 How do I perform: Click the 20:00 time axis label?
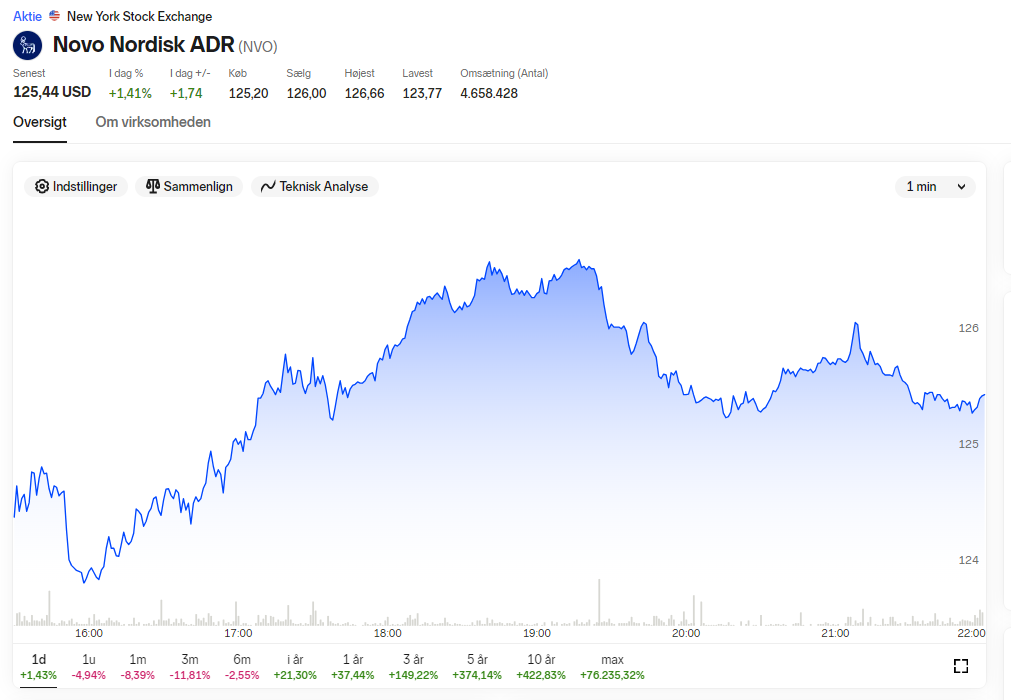coord(686,633)
